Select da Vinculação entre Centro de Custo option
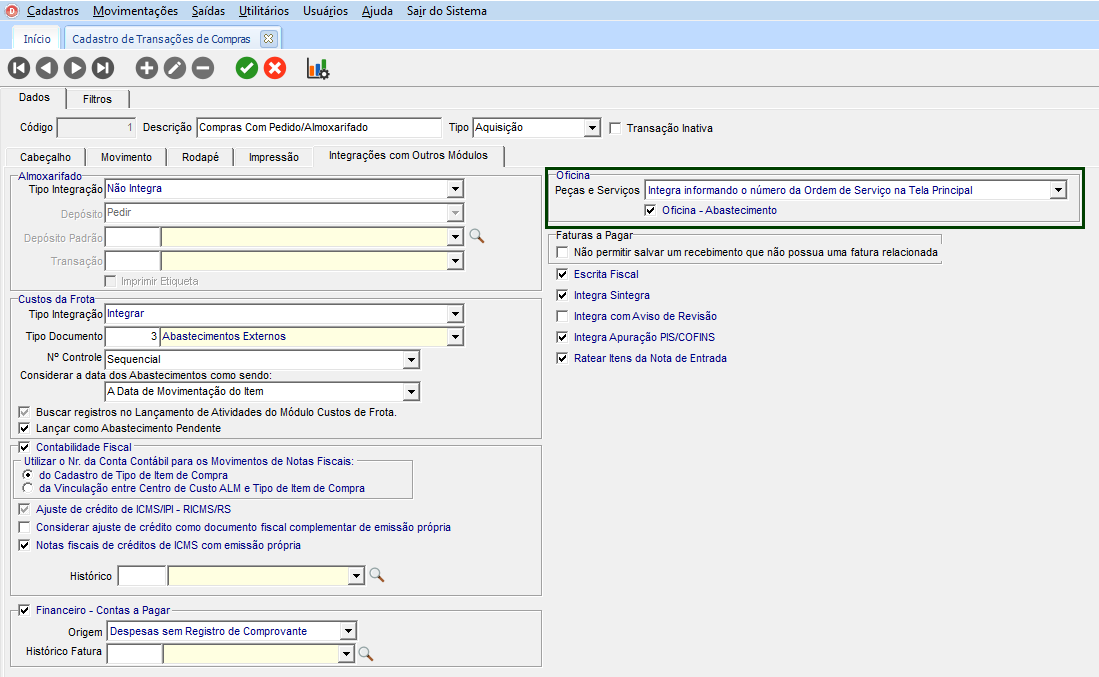 tap(28, 488)
